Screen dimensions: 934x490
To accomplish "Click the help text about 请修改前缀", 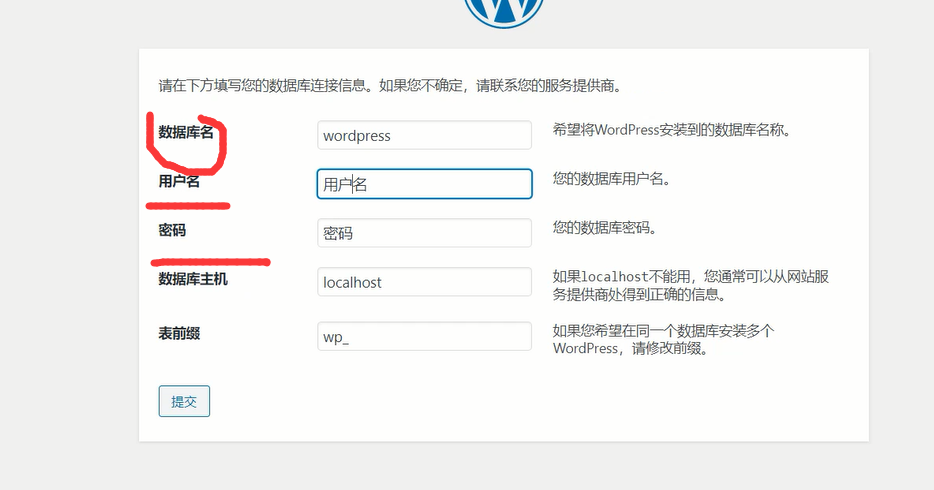I will pyautogui.click(x=663, y=339).
